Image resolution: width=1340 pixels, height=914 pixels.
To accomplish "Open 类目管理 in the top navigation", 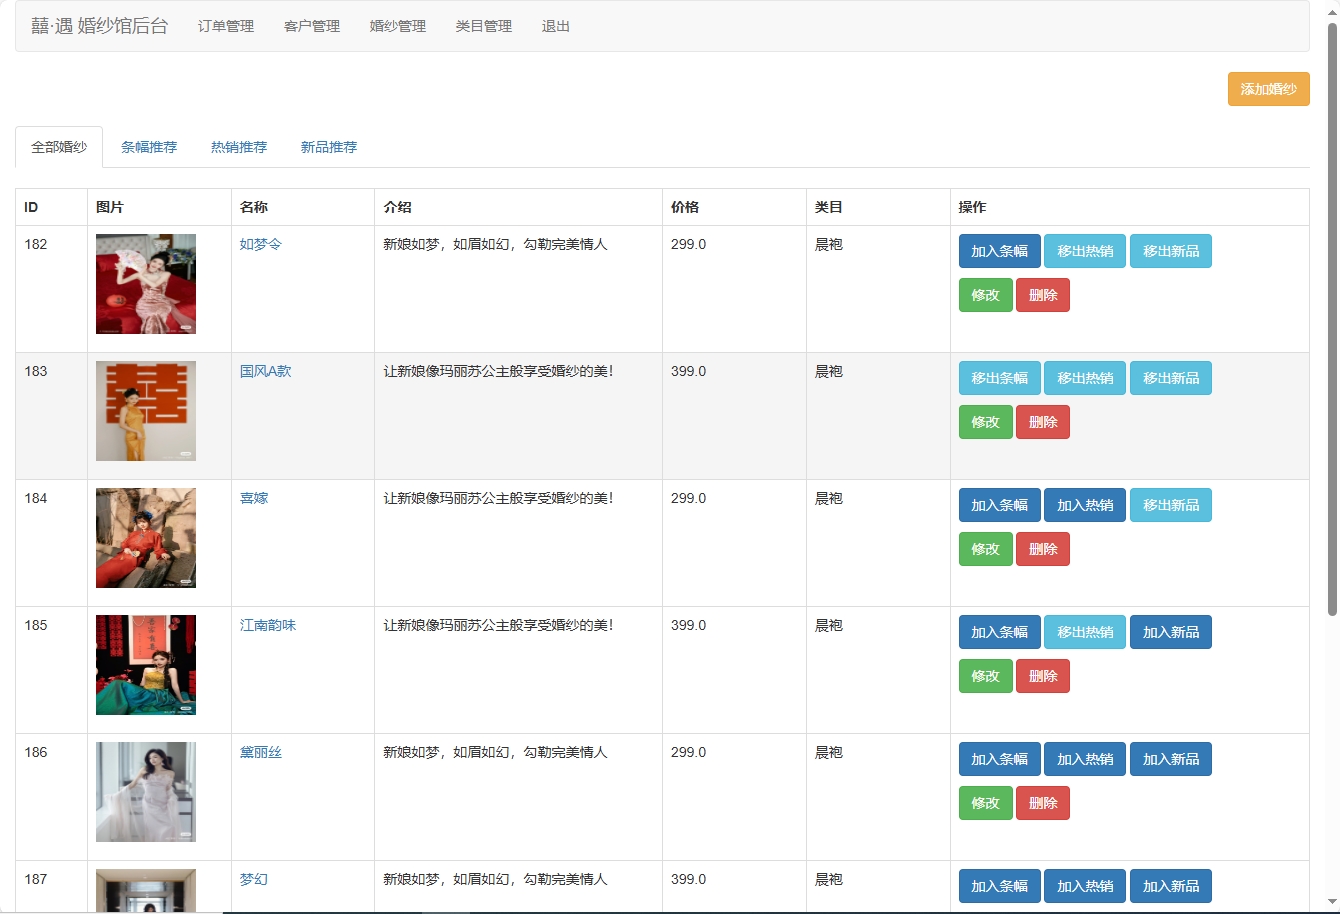I will pos(484,27).
